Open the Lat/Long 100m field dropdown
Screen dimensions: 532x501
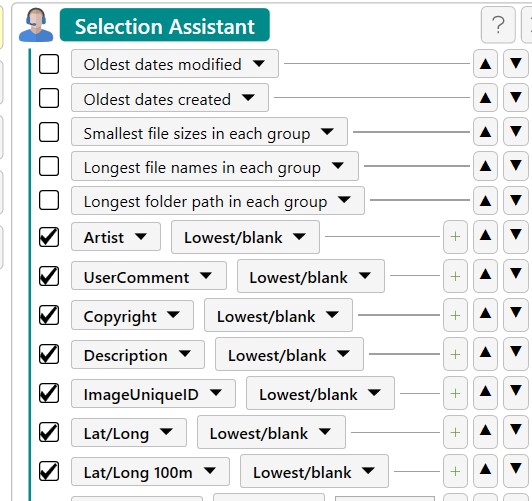click(150, 471)
